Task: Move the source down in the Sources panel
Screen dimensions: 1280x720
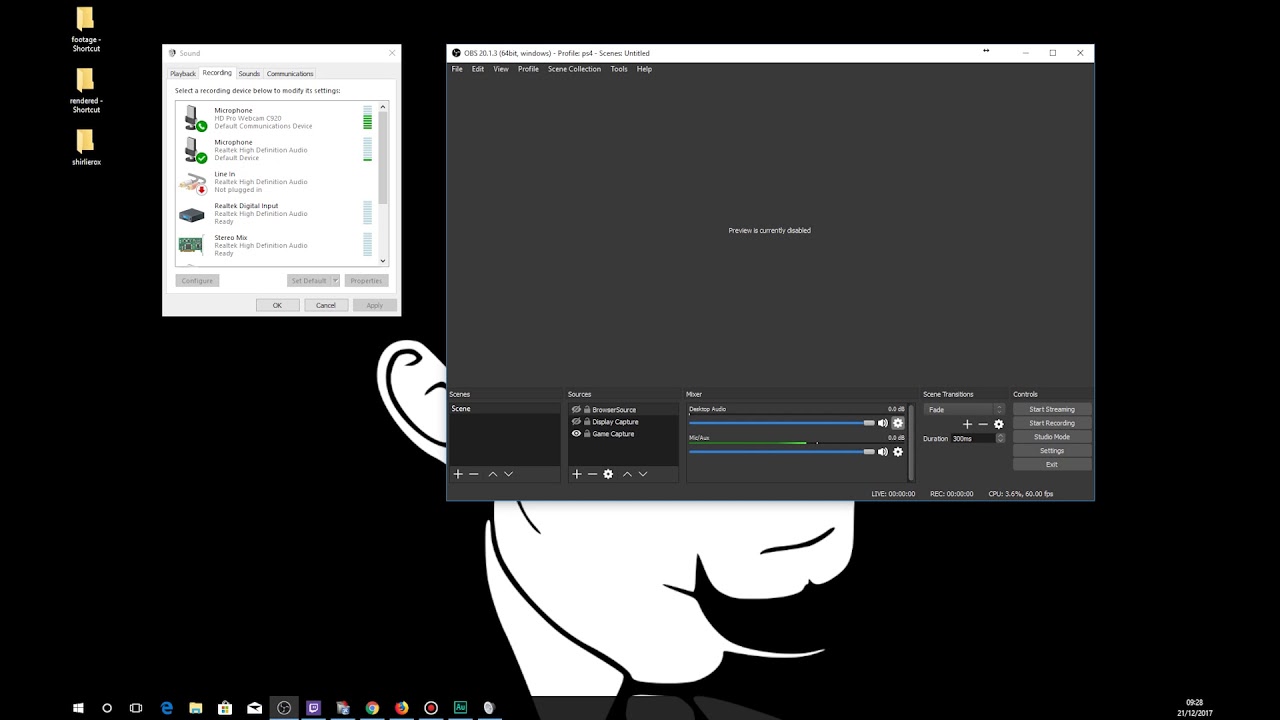Action: 642,474
